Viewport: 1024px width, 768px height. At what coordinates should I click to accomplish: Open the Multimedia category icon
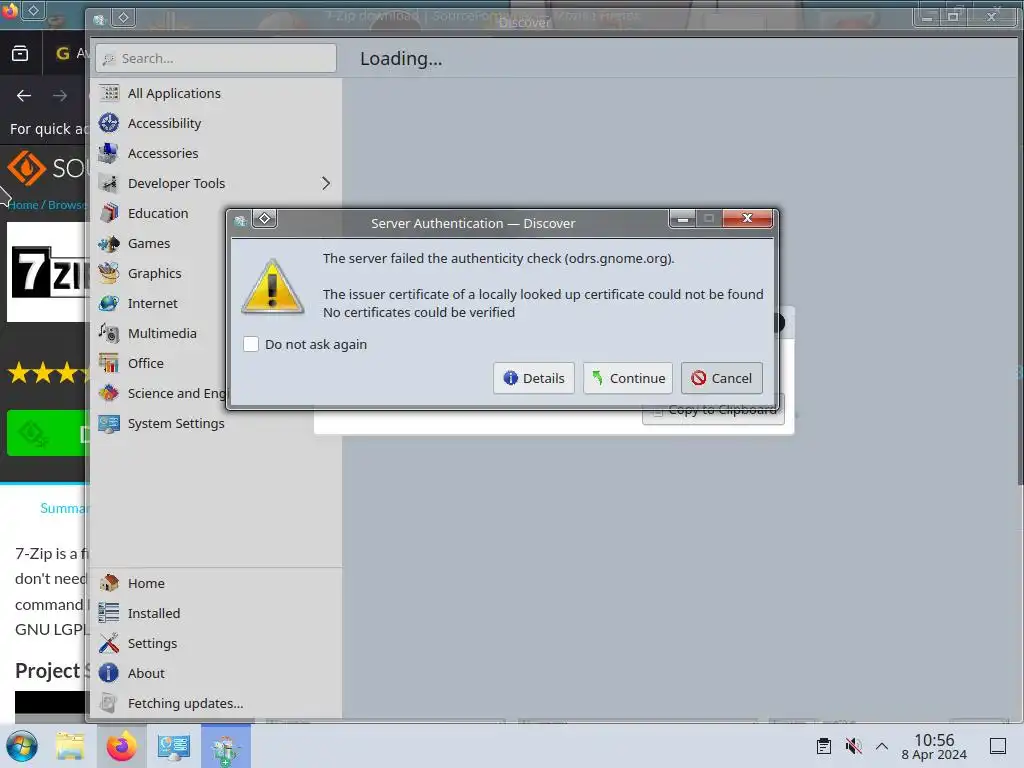tap(109, 334)
